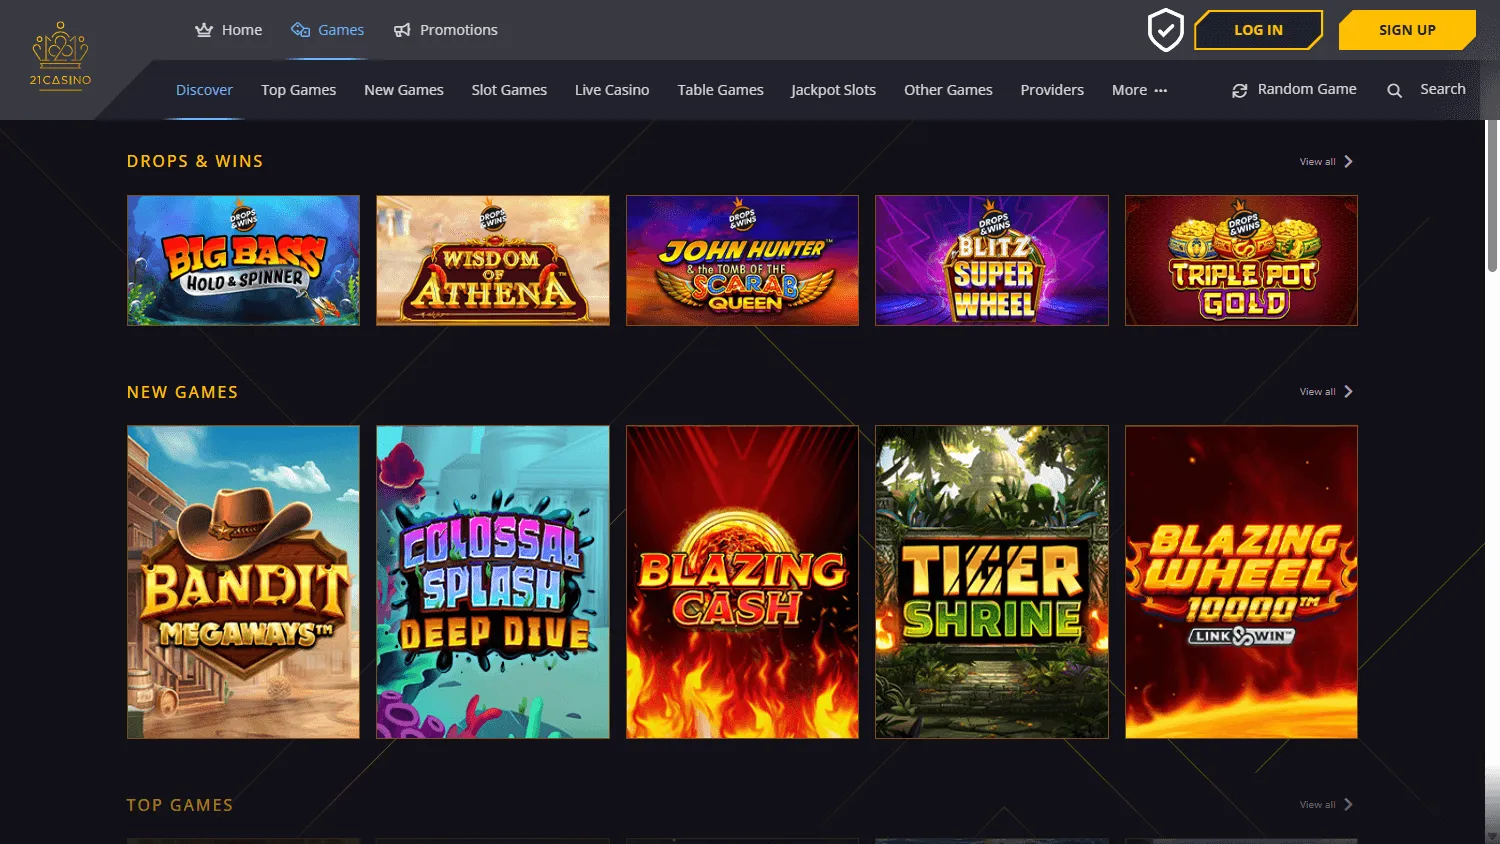
Task: Click the SIGN UP button
Action: point(1406,30)
